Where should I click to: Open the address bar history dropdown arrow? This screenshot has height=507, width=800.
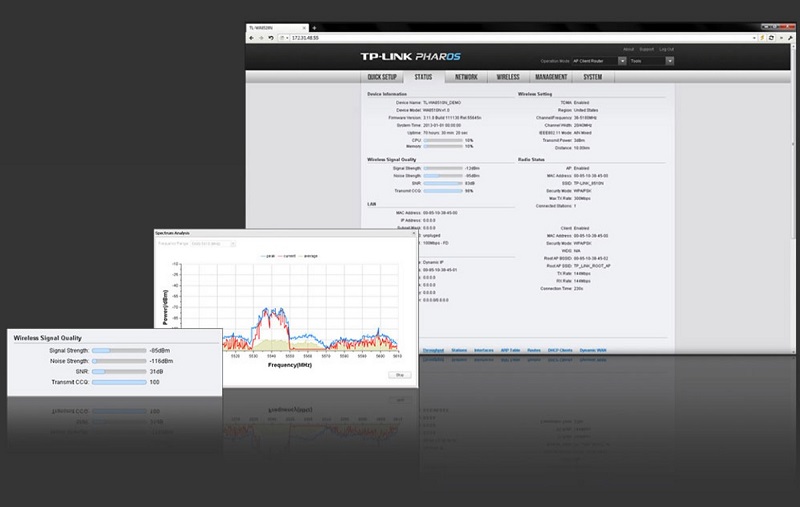tap(754, 38)
